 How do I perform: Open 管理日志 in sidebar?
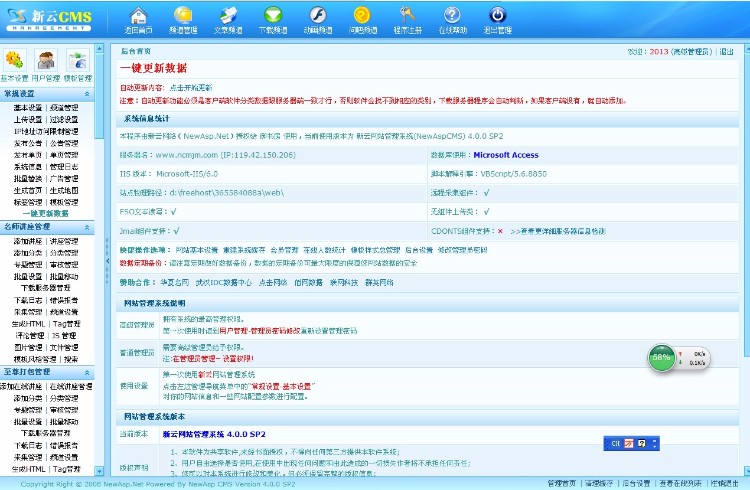64,167
